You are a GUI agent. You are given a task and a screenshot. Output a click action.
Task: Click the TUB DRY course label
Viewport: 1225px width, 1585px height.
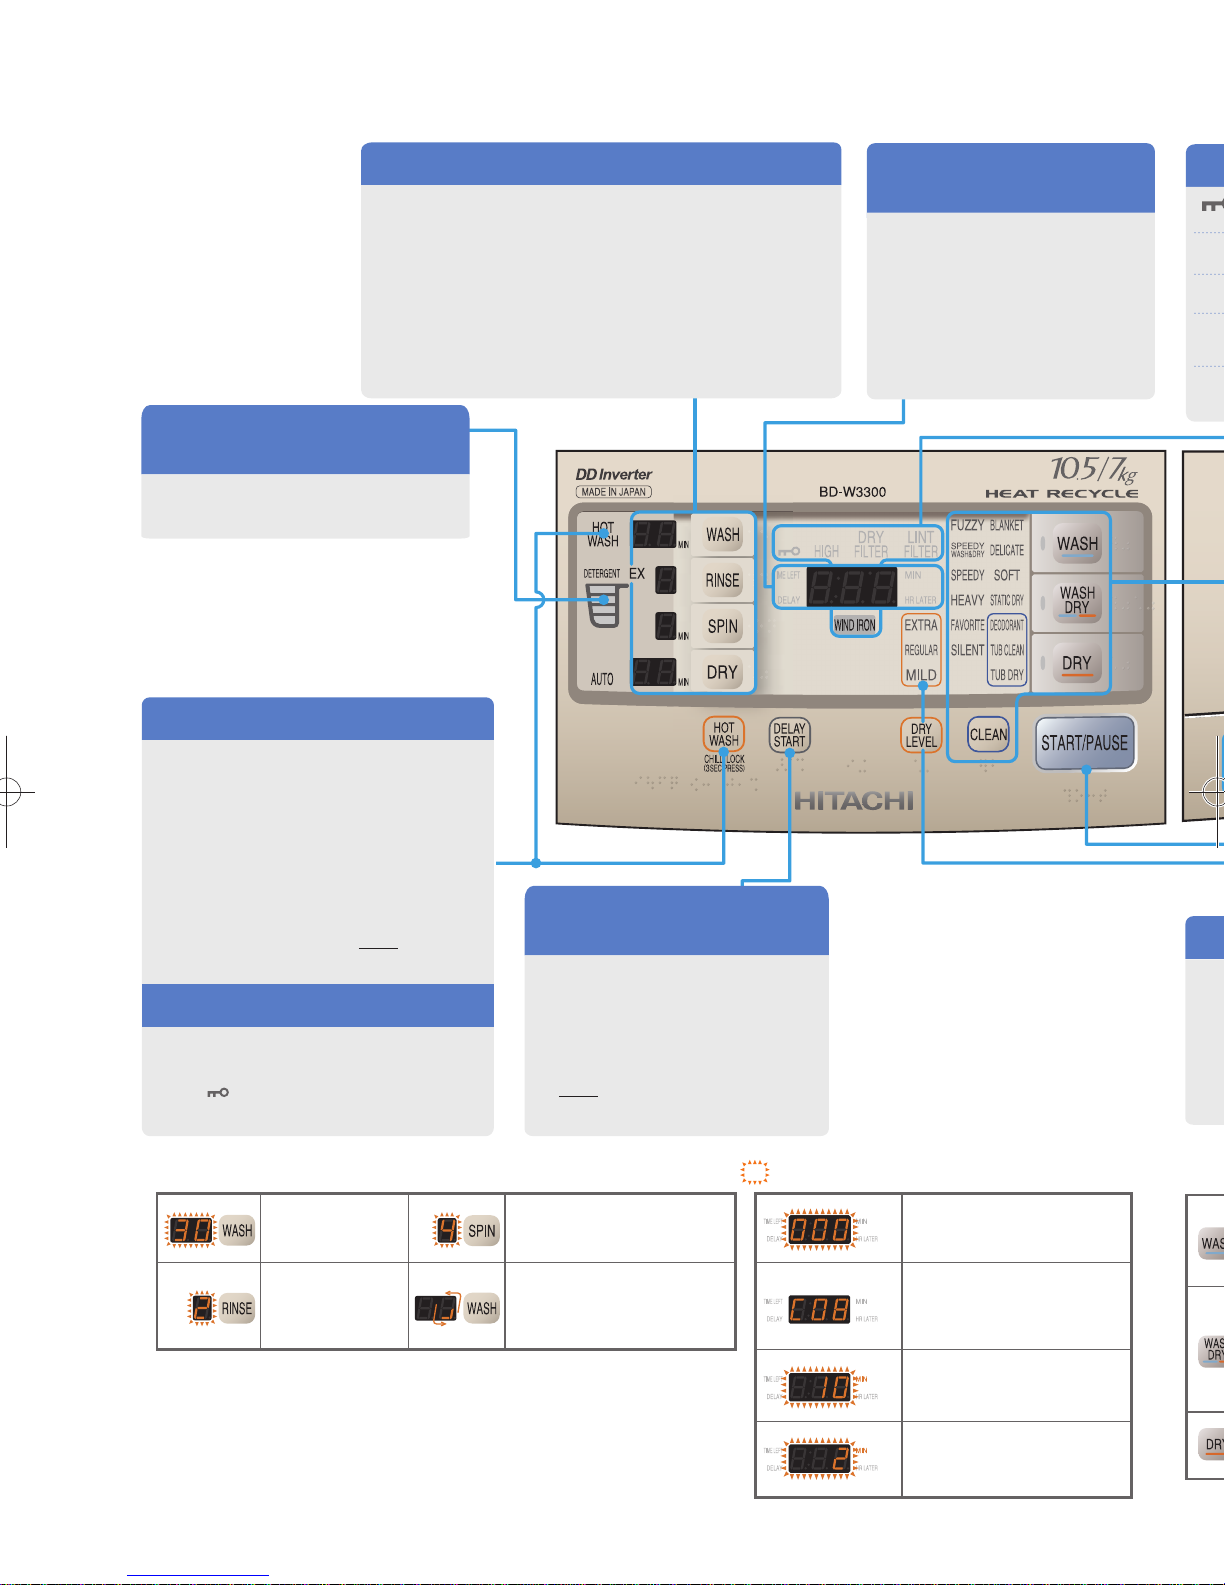[x=1007, y=675]
